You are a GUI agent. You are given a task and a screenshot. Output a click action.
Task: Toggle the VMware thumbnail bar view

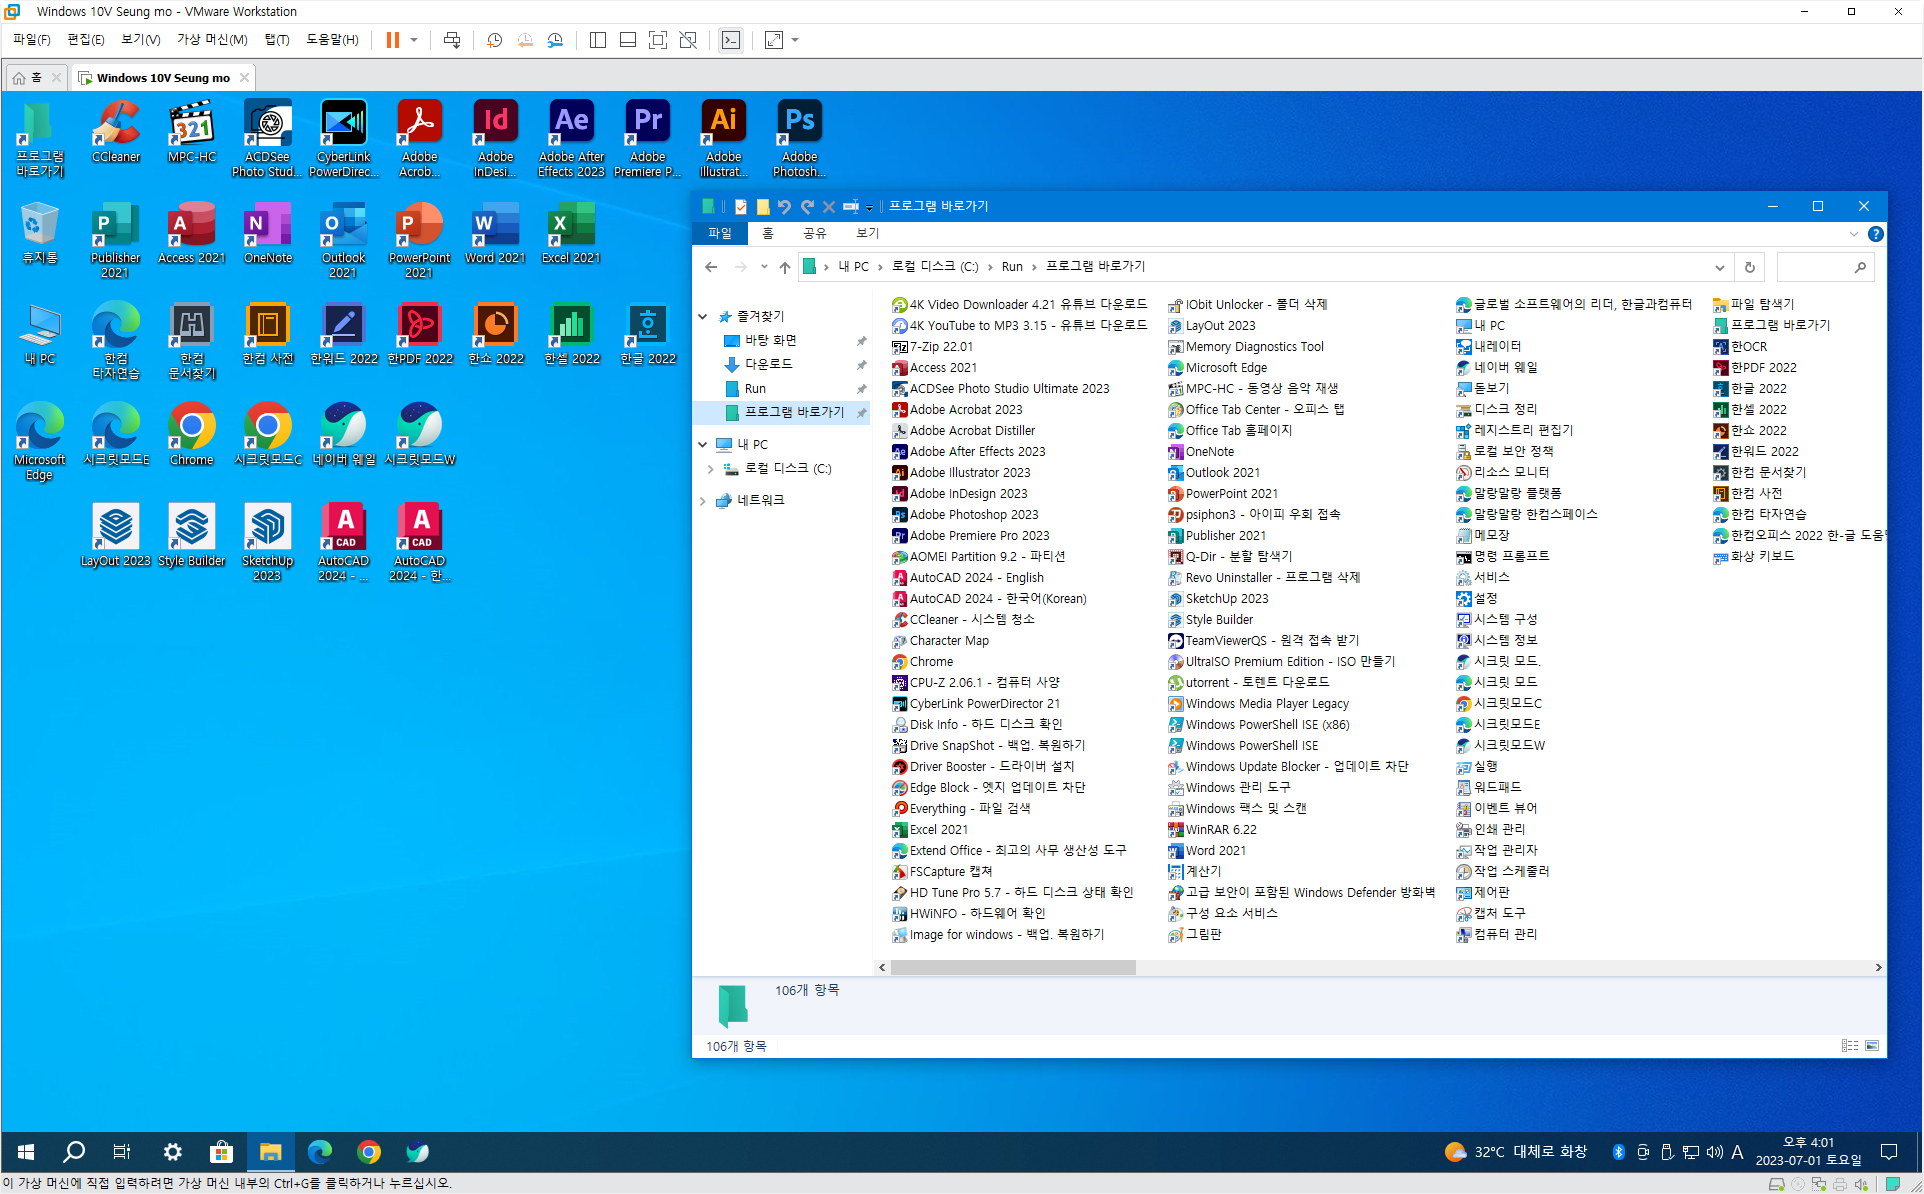click(628, 40)
